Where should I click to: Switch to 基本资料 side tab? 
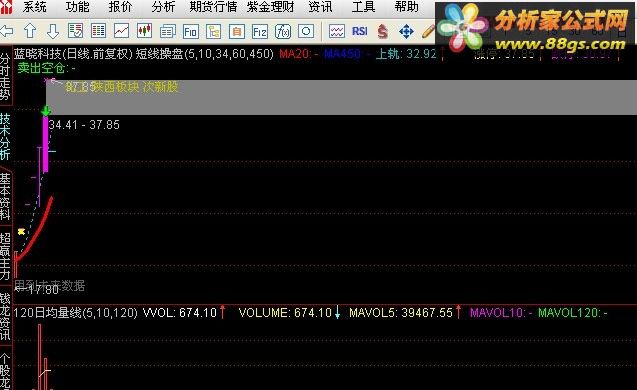click(5, 196)
